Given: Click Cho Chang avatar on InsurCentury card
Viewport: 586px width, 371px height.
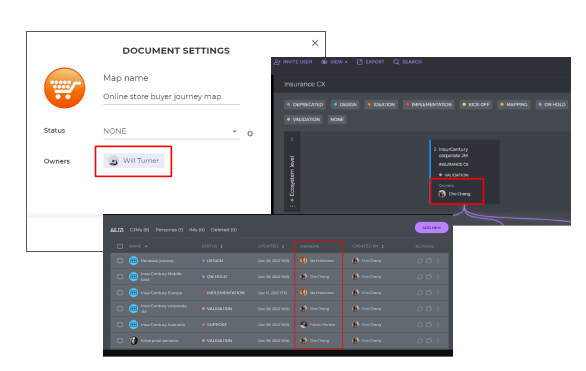Looking at the screenshot, I should coord(442,194).
